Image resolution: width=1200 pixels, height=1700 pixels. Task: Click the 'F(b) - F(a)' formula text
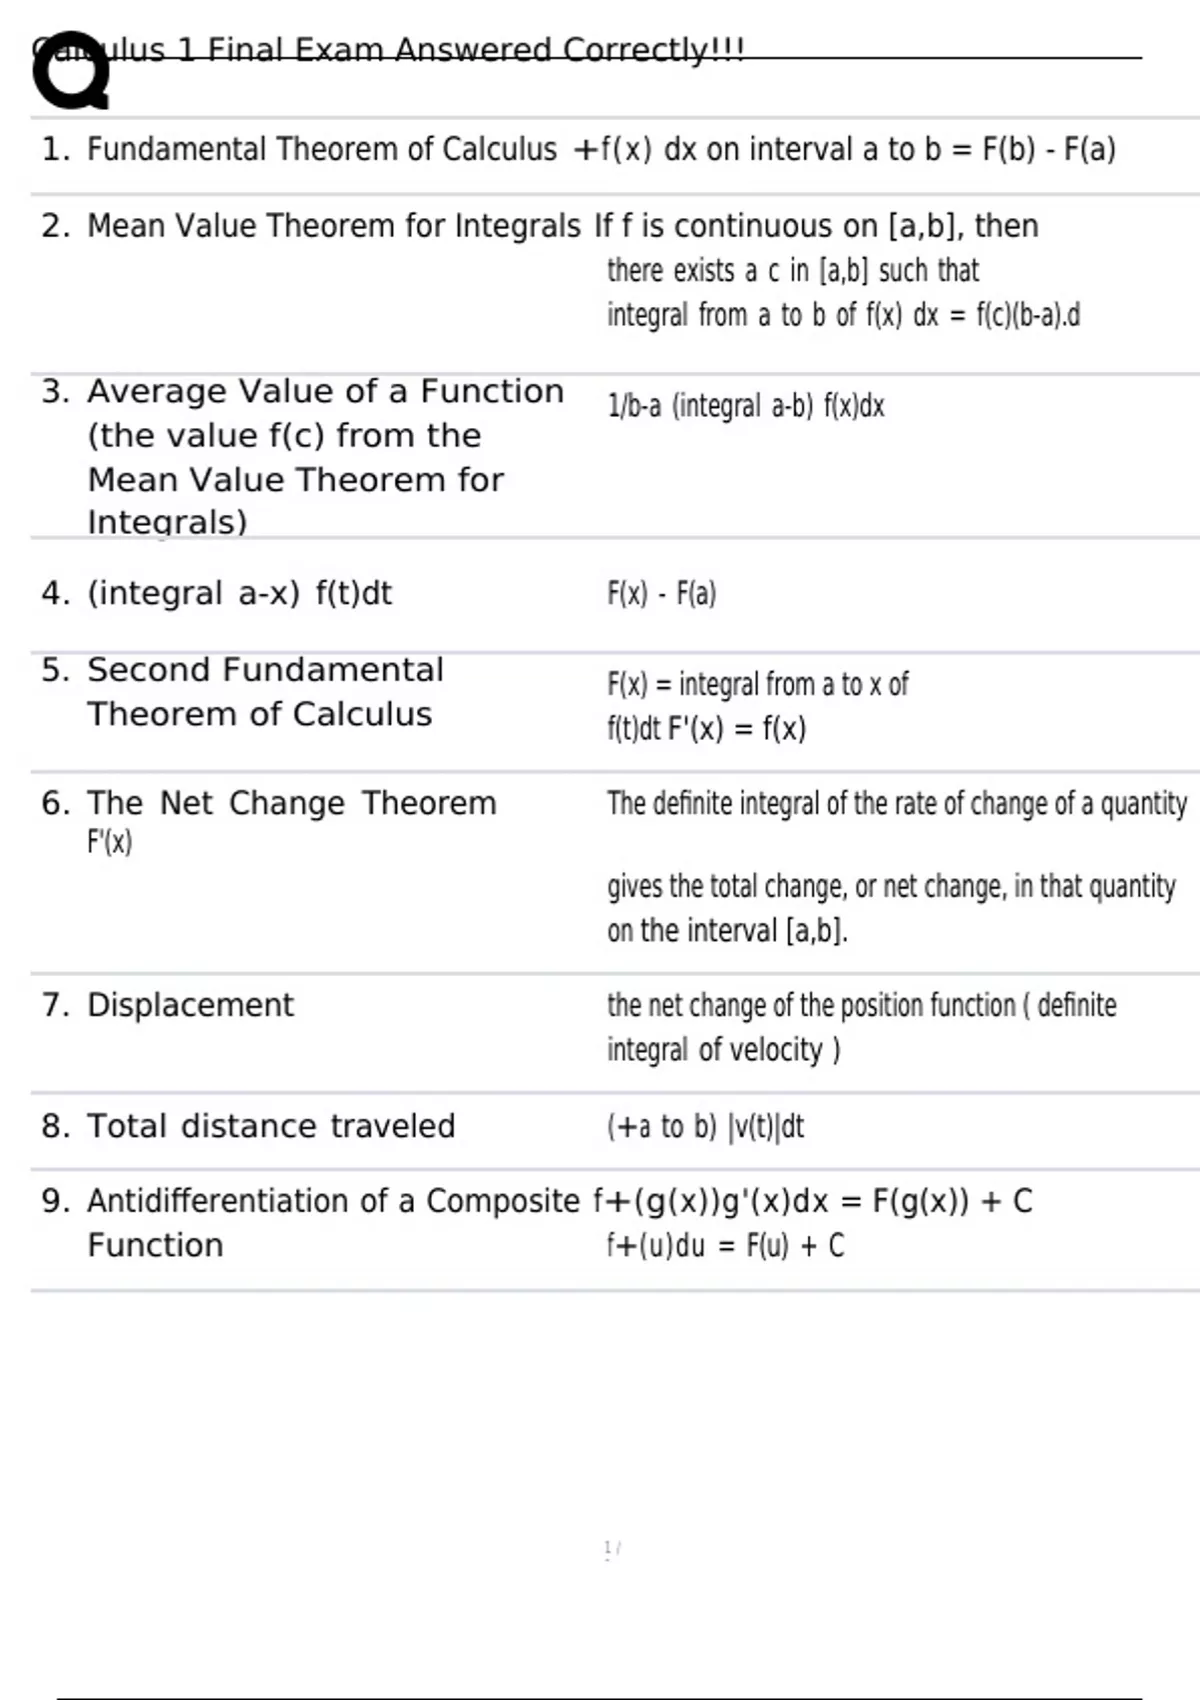[x=1048, y=149]
